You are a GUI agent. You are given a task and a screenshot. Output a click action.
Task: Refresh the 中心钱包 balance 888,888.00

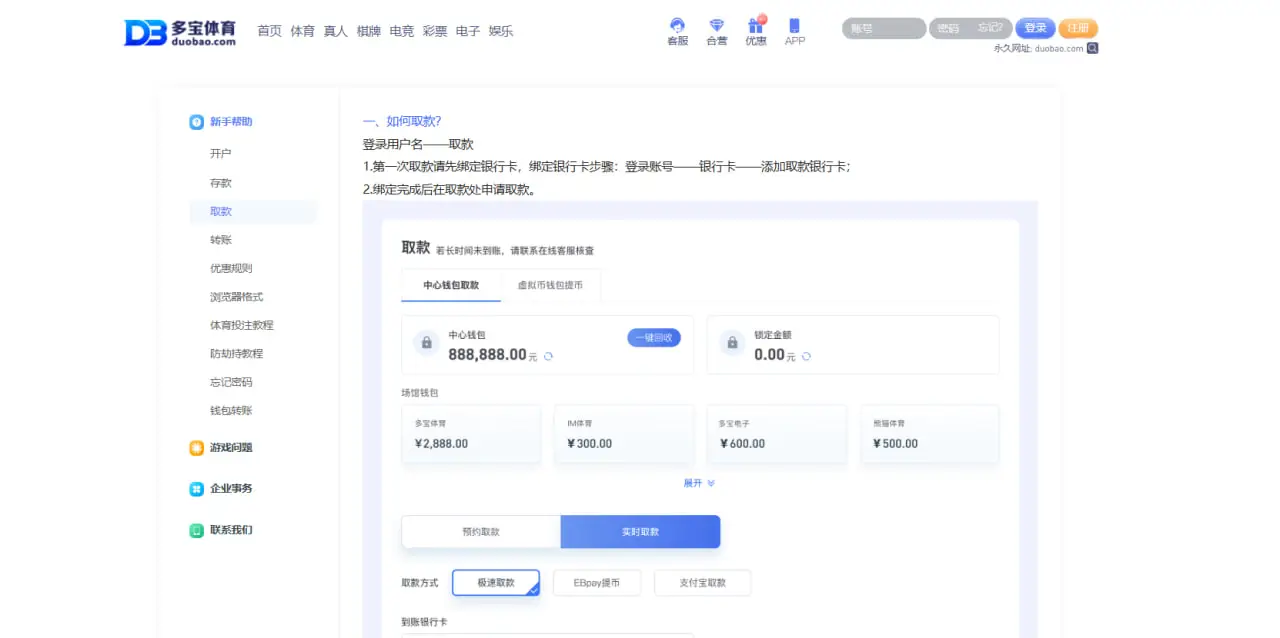[548, 356]
